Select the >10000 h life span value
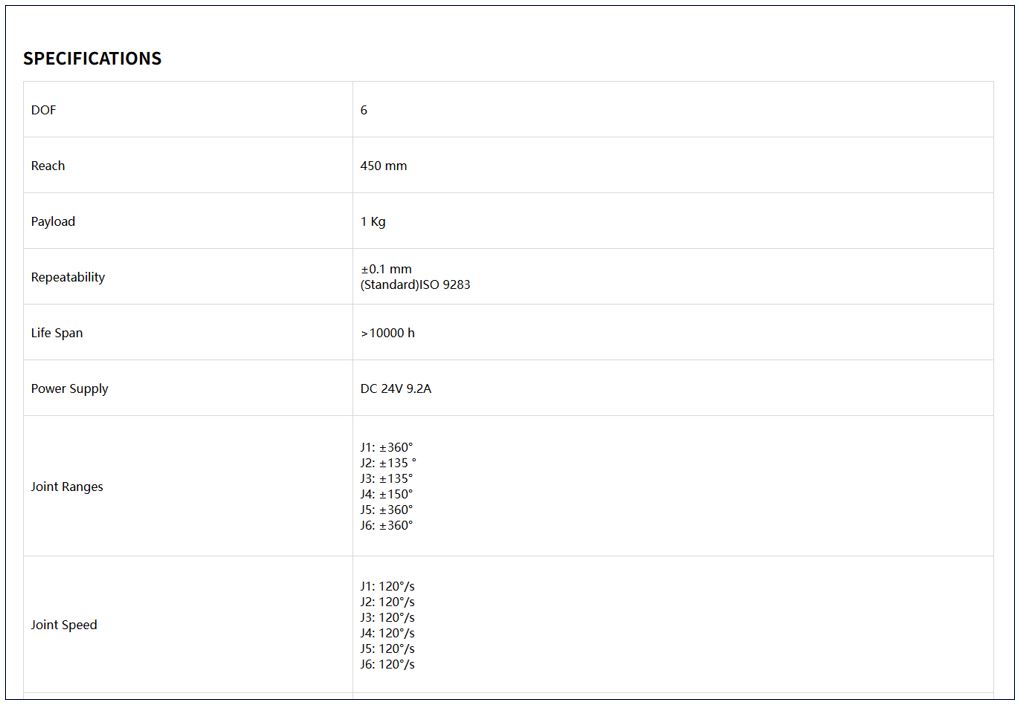 coord(388,333)
